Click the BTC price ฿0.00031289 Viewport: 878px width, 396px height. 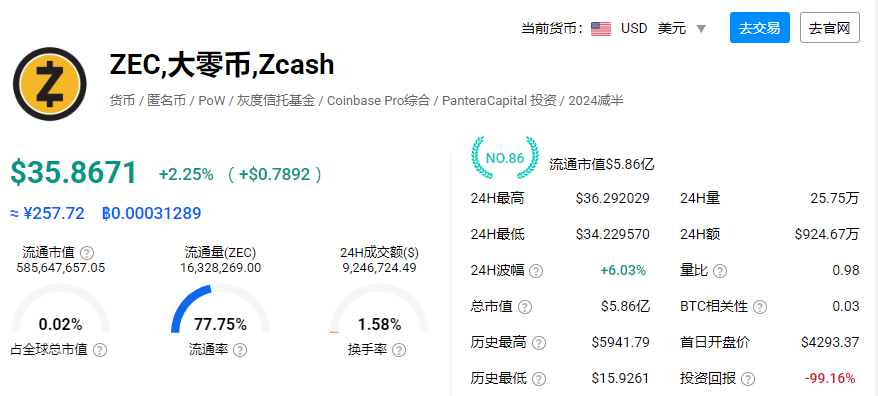[151, 213]
